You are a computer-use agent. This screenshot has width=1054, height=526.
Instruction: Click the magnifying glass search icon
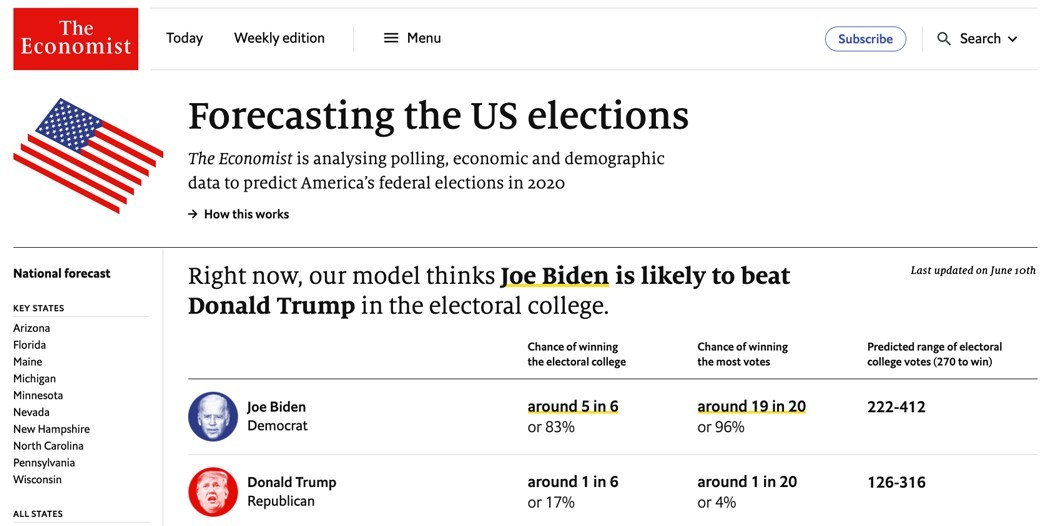(x=944, y=39)
